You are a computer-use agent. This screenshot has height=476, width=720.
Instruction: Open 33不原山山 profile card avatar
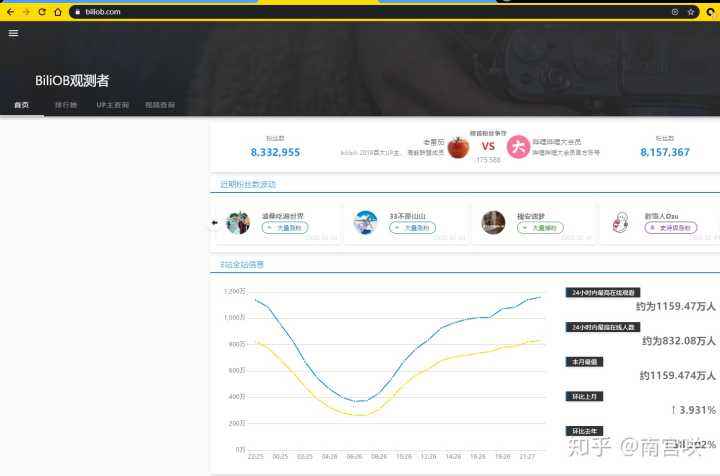pyautogui.click(x=366, y=222)
